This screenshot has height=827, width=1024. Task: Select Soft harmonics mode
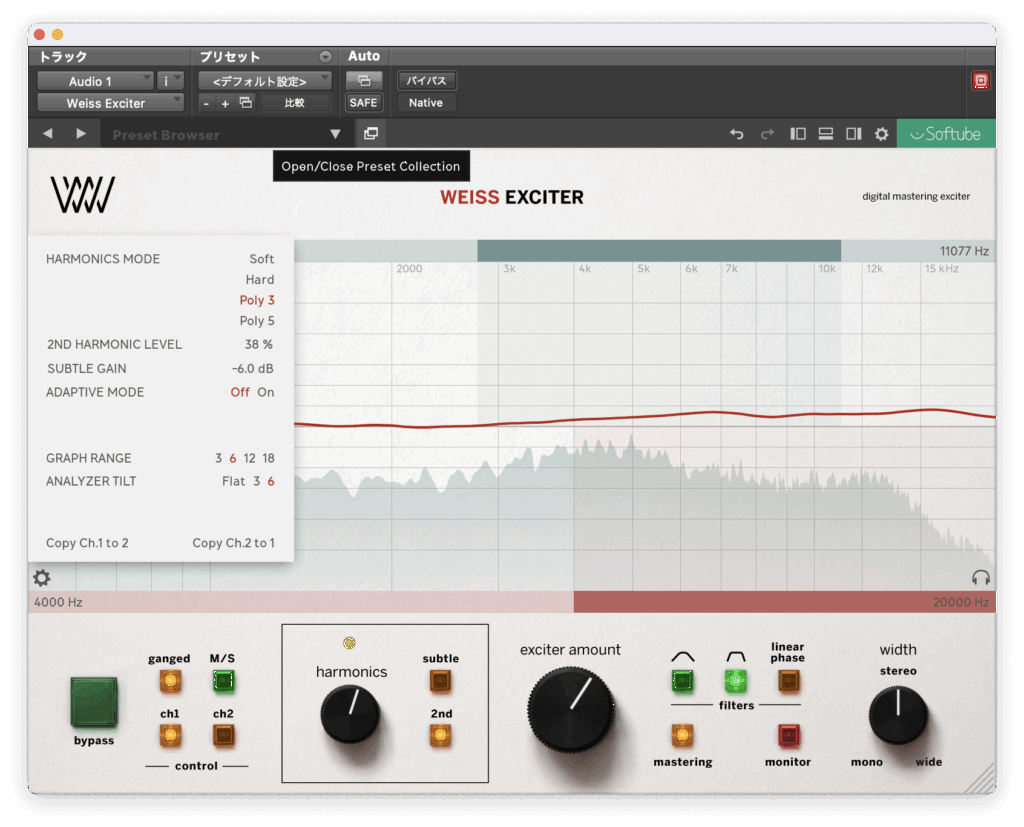(262, 259)
